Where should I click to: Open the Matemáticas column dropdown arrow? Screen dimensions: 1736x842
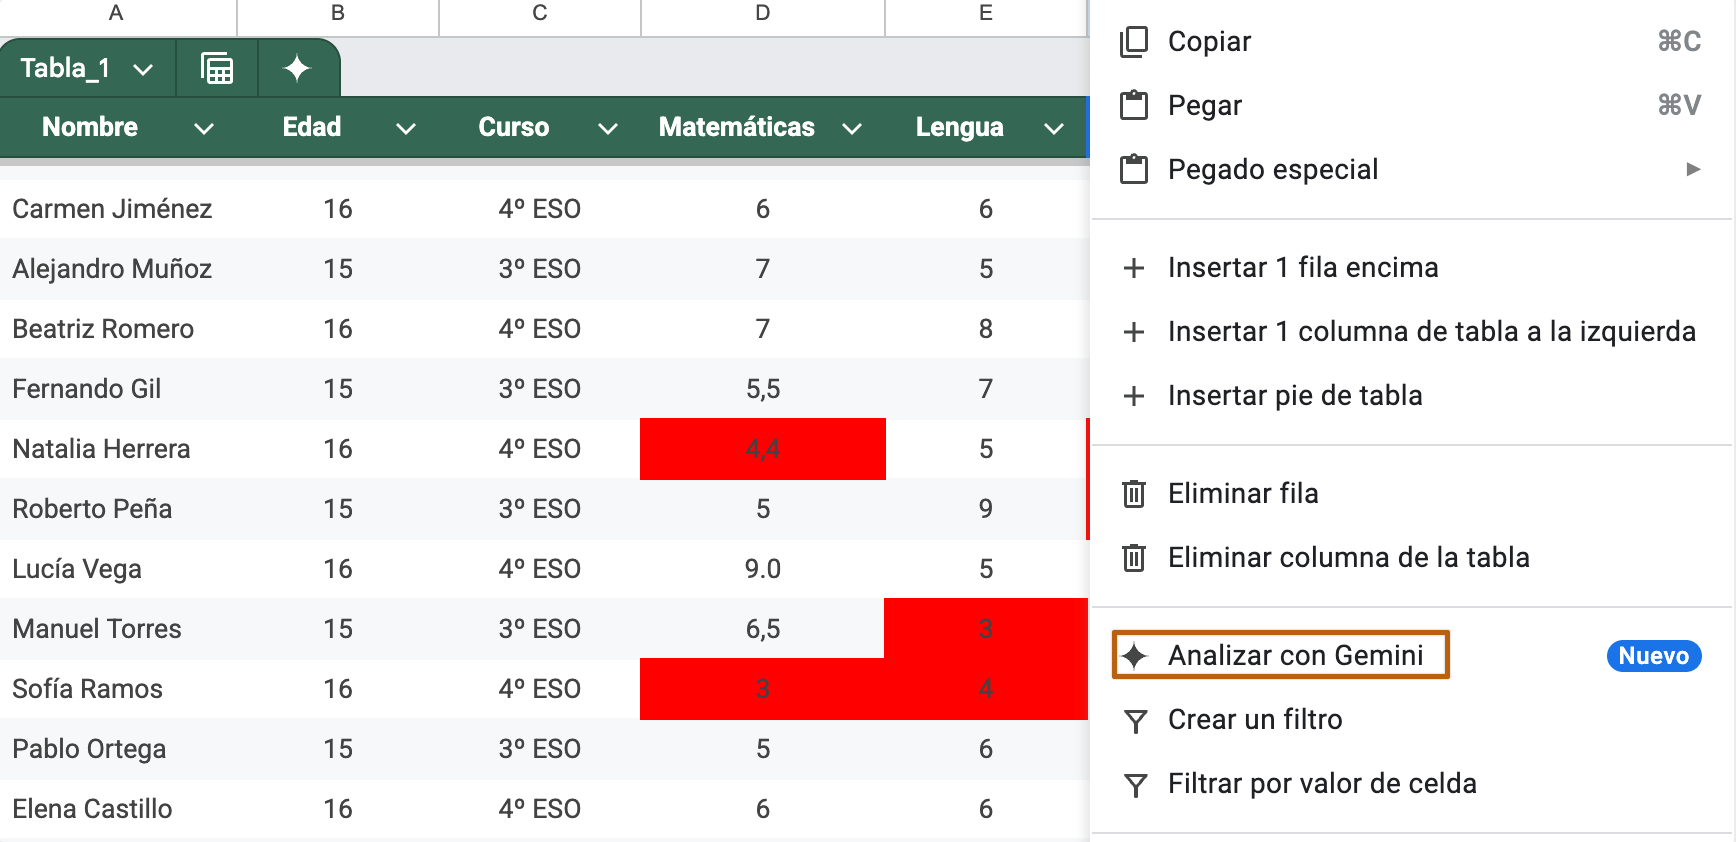point(852,128)
